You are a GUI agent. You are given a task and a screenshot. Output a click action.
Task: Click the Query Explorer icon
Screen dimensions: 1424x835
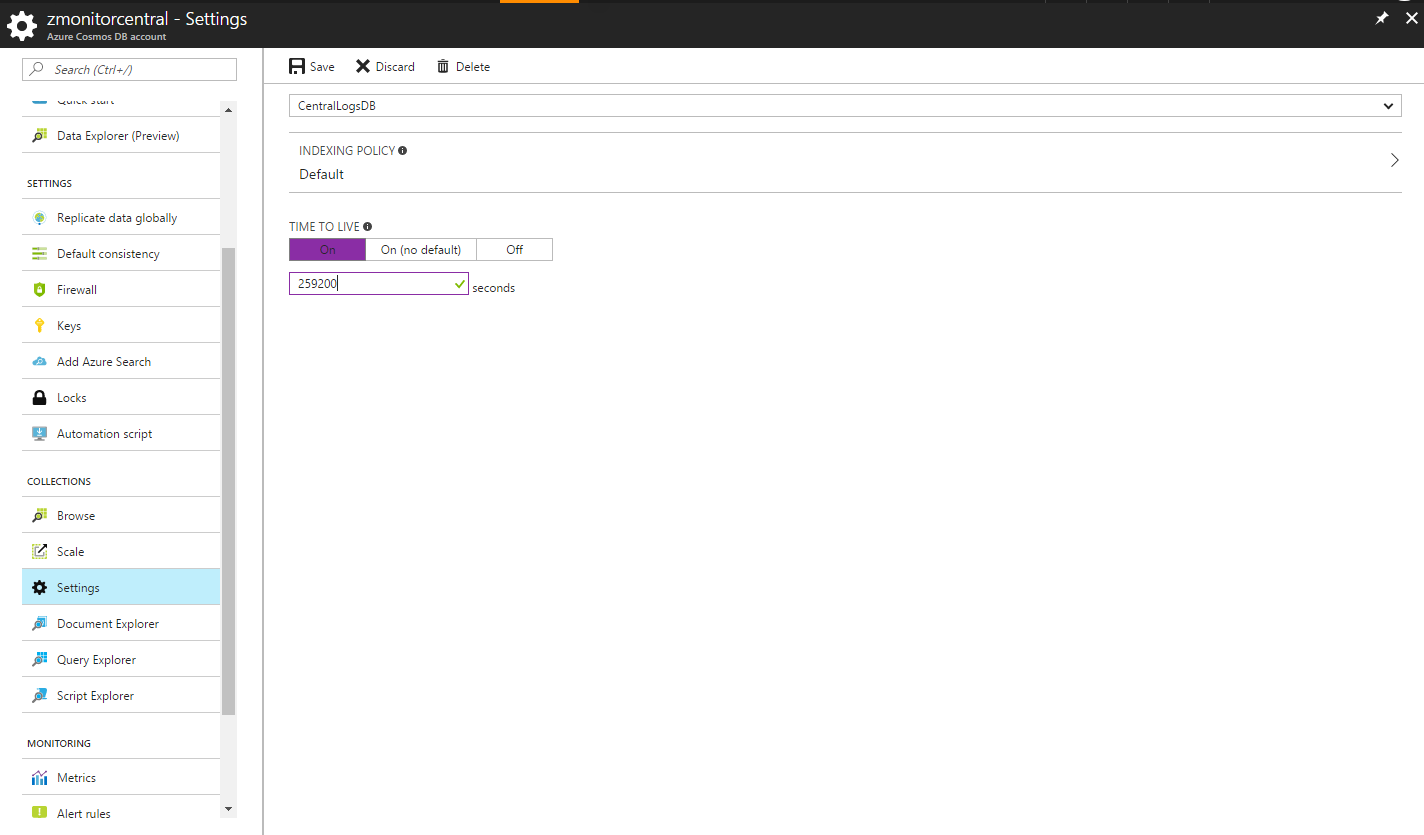click(40, 660)
